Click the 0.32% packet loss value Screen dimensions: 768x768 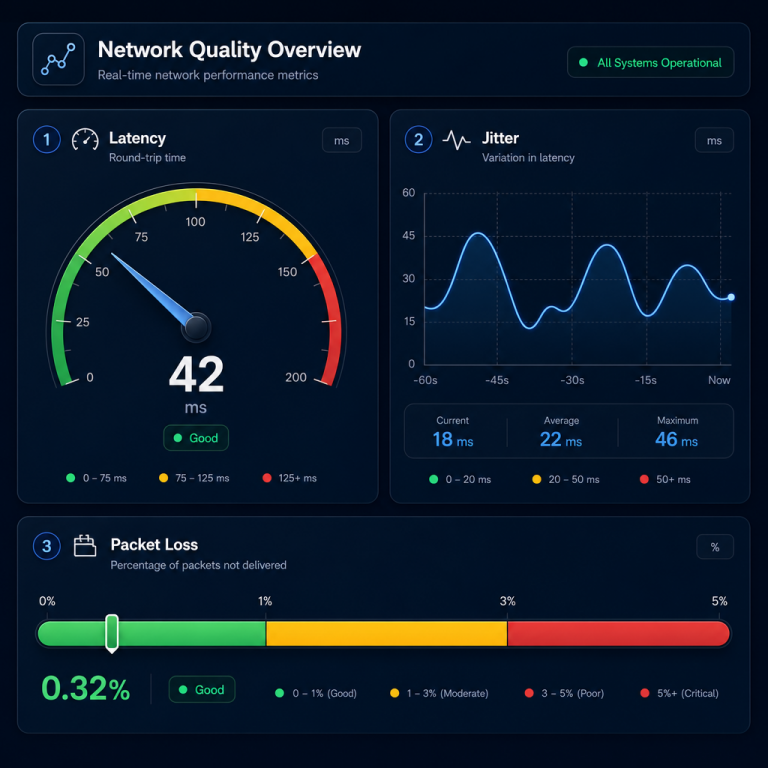pyautogui.click(x=86, y=689)
